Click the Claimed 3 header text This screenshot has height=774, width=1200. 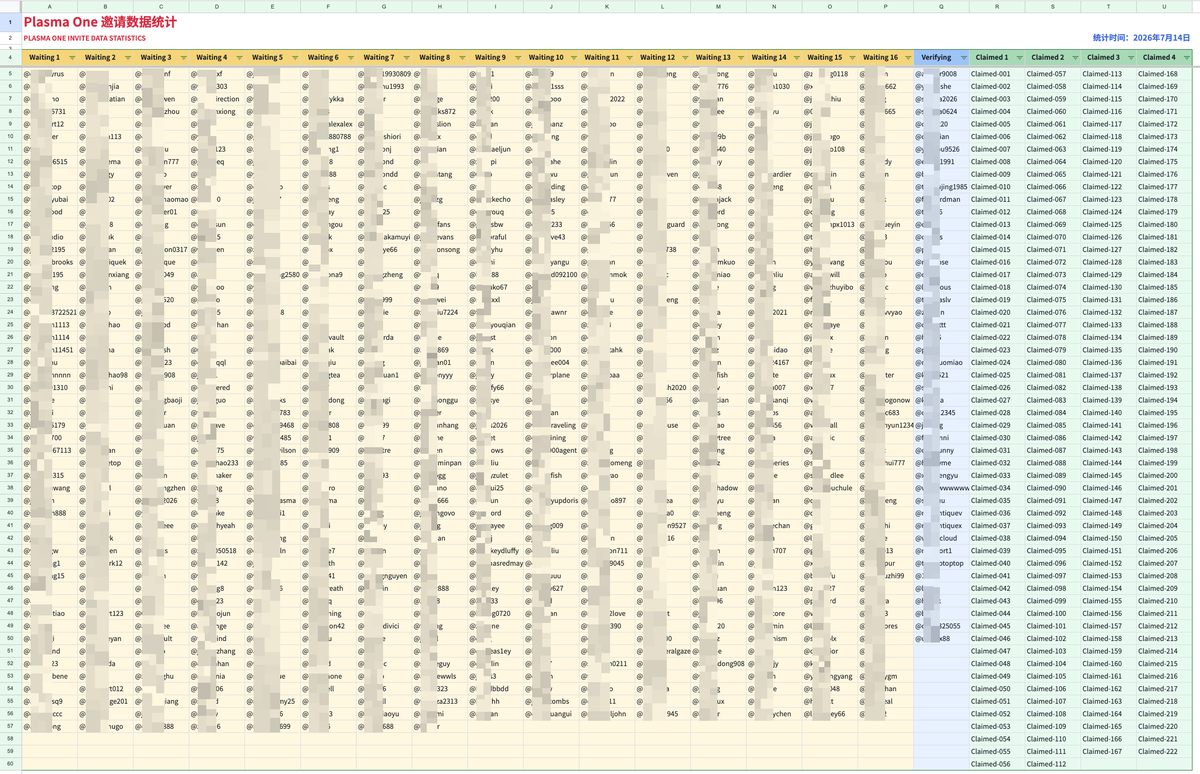(x=1104, y=58)
